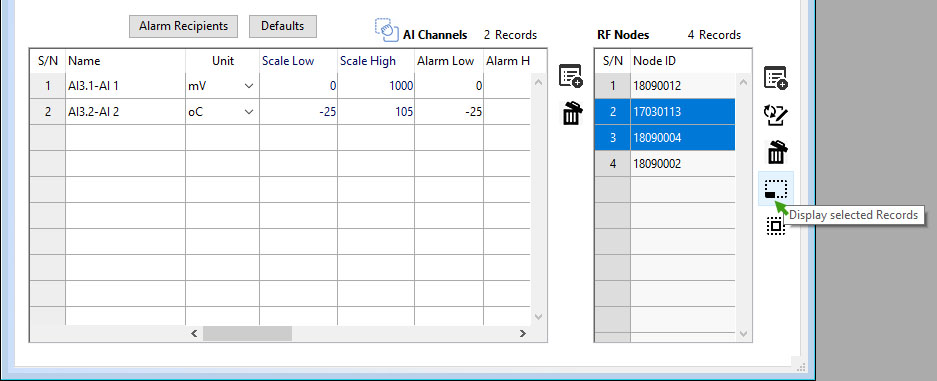The width and height of the screenshot is (937, 381).
Task: Click right arrow of AI Channels horizontal scrollbar
Action: [x=523, y=333]
